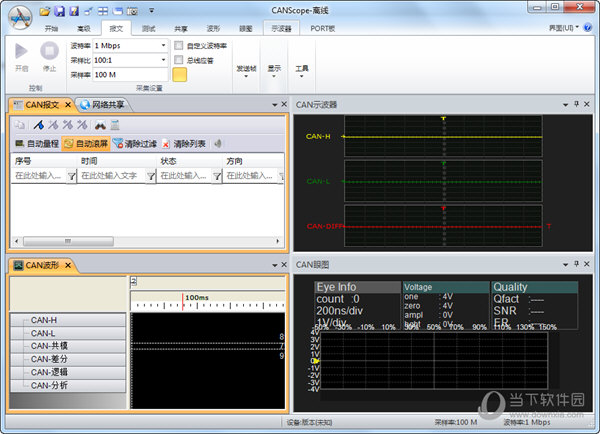Image resolution: width=600 pixels, height=434 pixels.
Task: Open the quick access toolbar customize arrow
Action: click(x=152, y=11)
